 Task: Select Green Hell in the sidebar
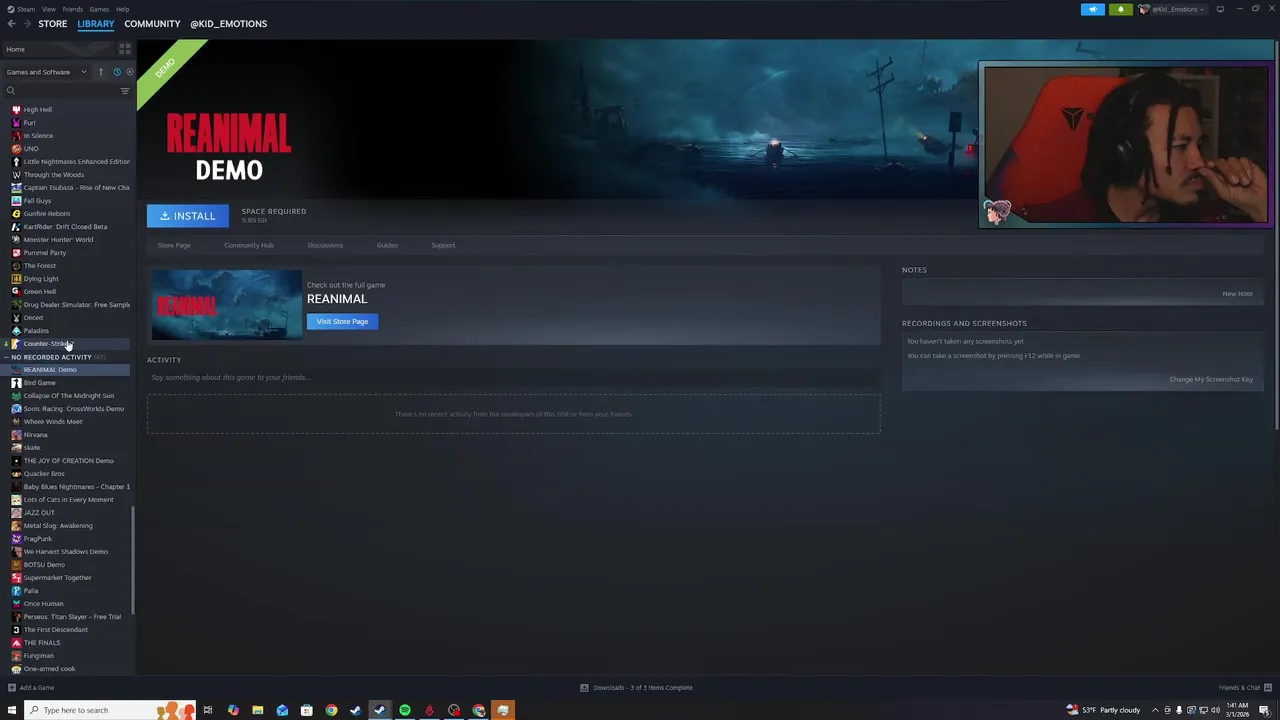pos(40,291)
